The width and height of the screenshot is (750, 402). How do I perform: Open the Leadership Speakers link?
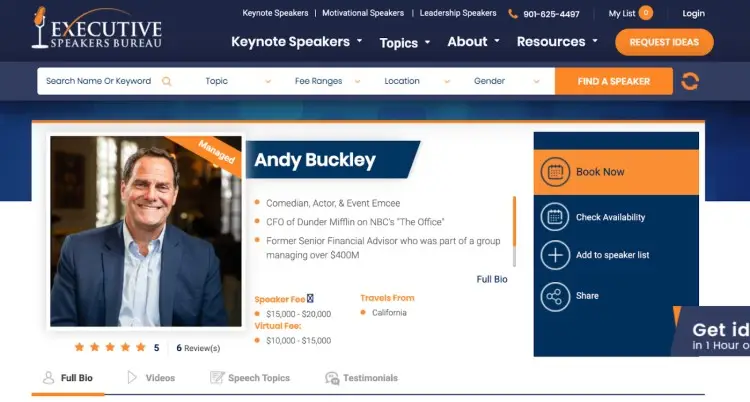pyautogui.click(x=458, y=13)
